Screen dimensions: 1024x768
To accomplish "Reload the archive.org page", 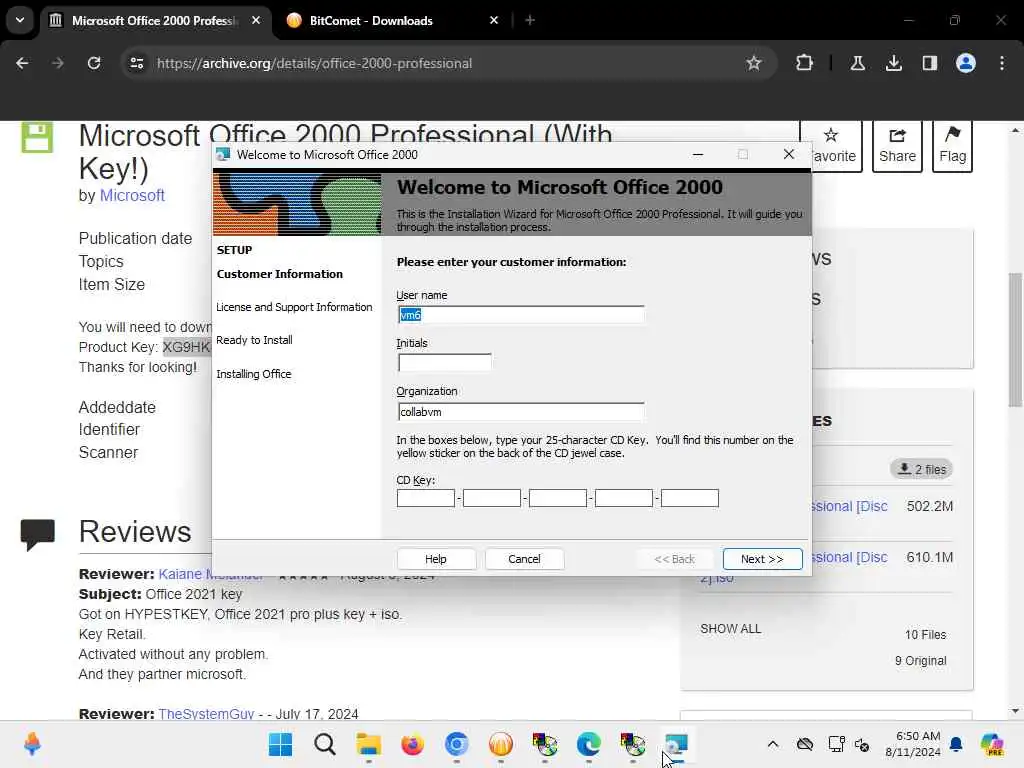I will click(x=94, y=63).
